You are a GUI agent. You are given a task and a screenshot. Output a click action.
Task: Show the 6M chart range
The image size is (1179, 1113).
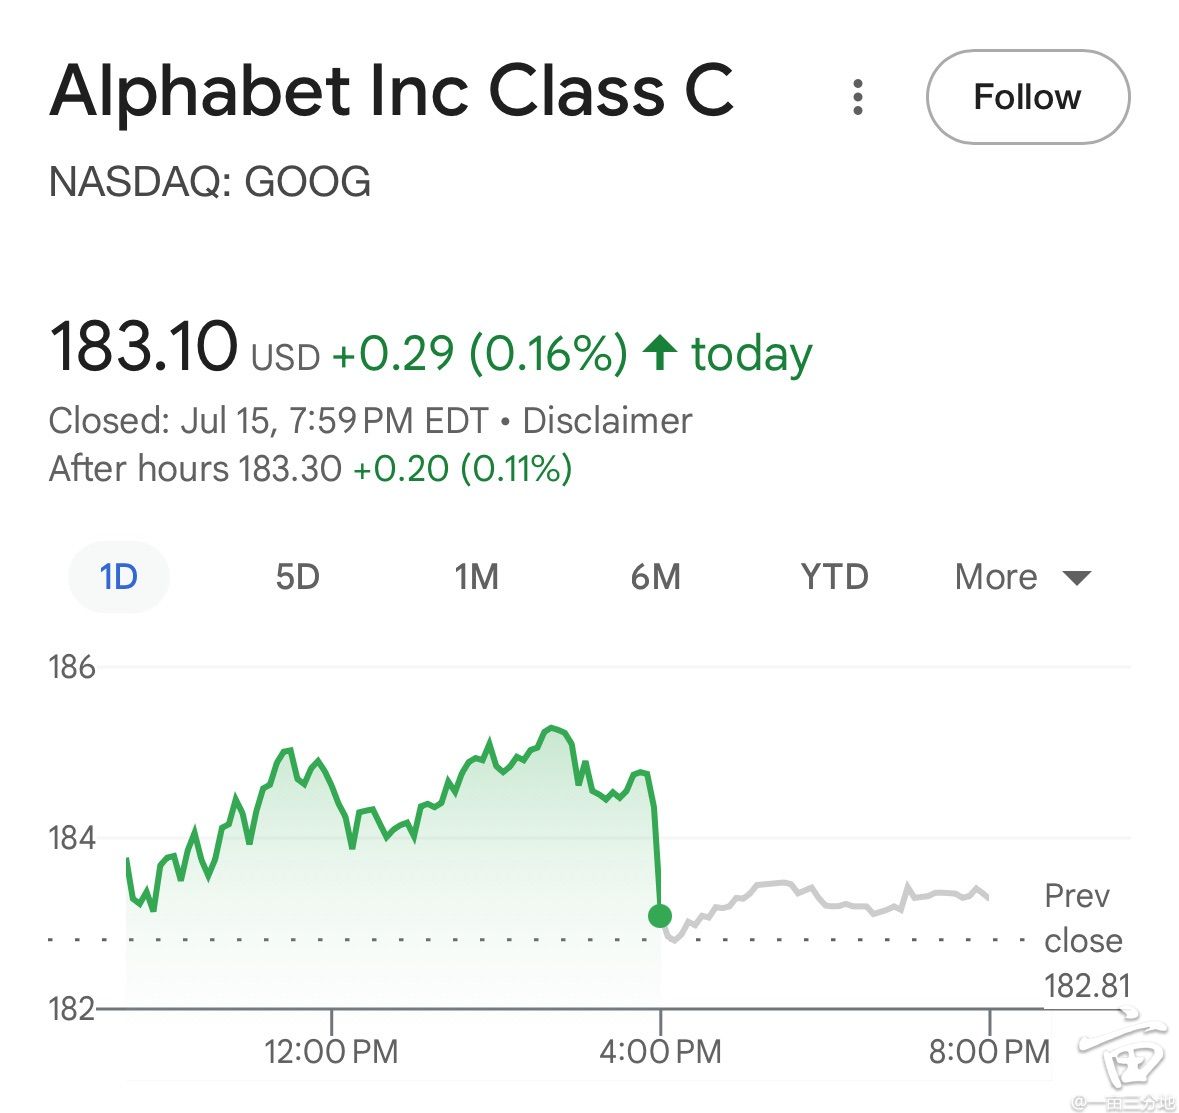(x=656, y=577)
